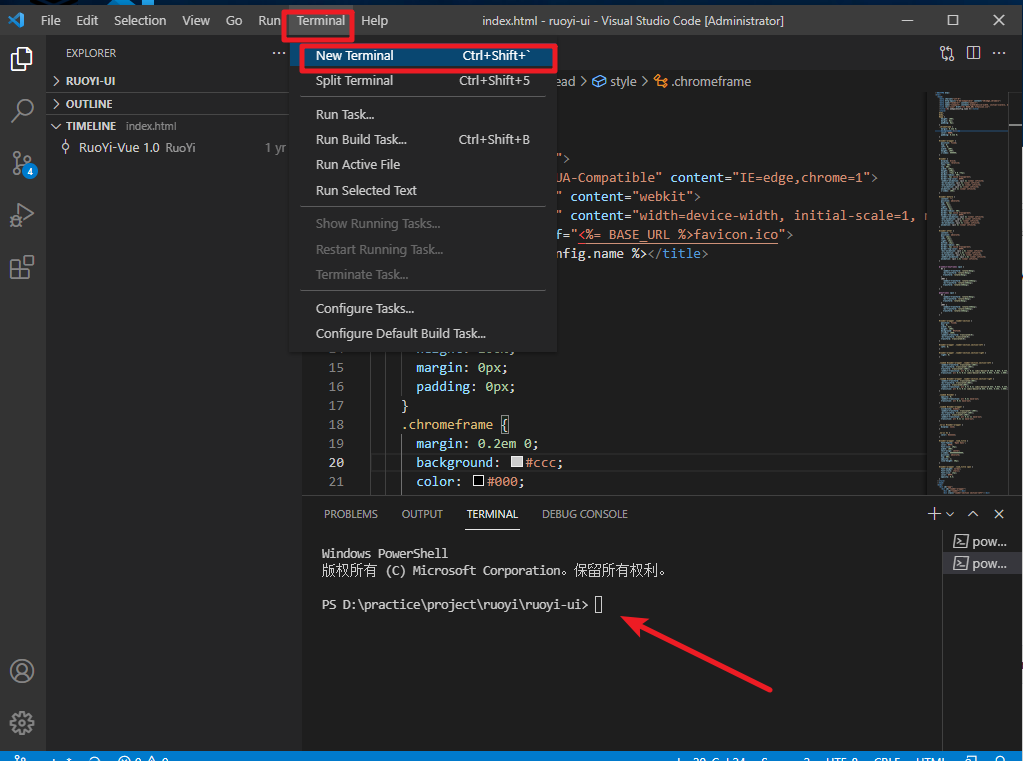
Task: Open the Selection menu
Action: (140, 20)
